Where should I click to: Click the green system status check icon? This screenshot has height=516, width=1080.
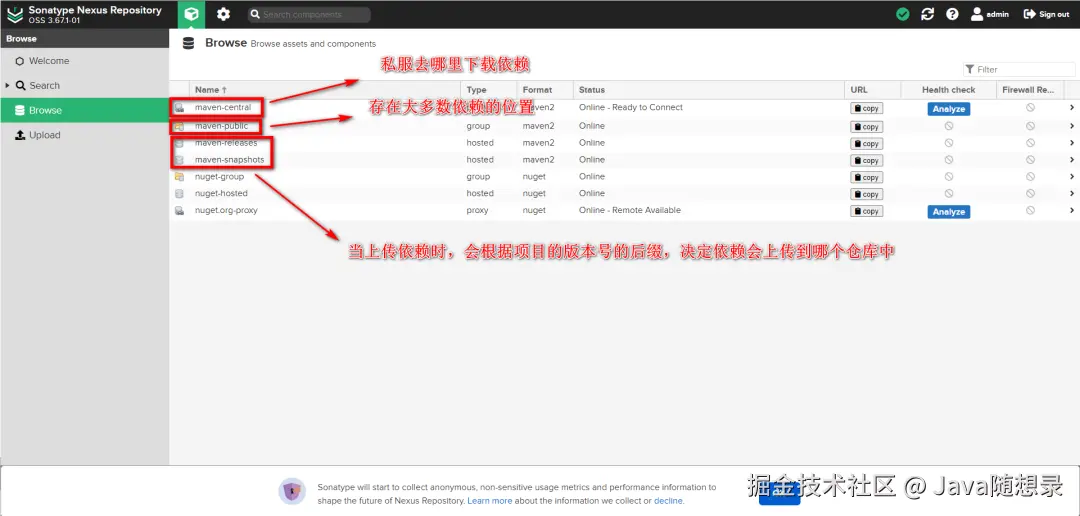tap(902, 14)
